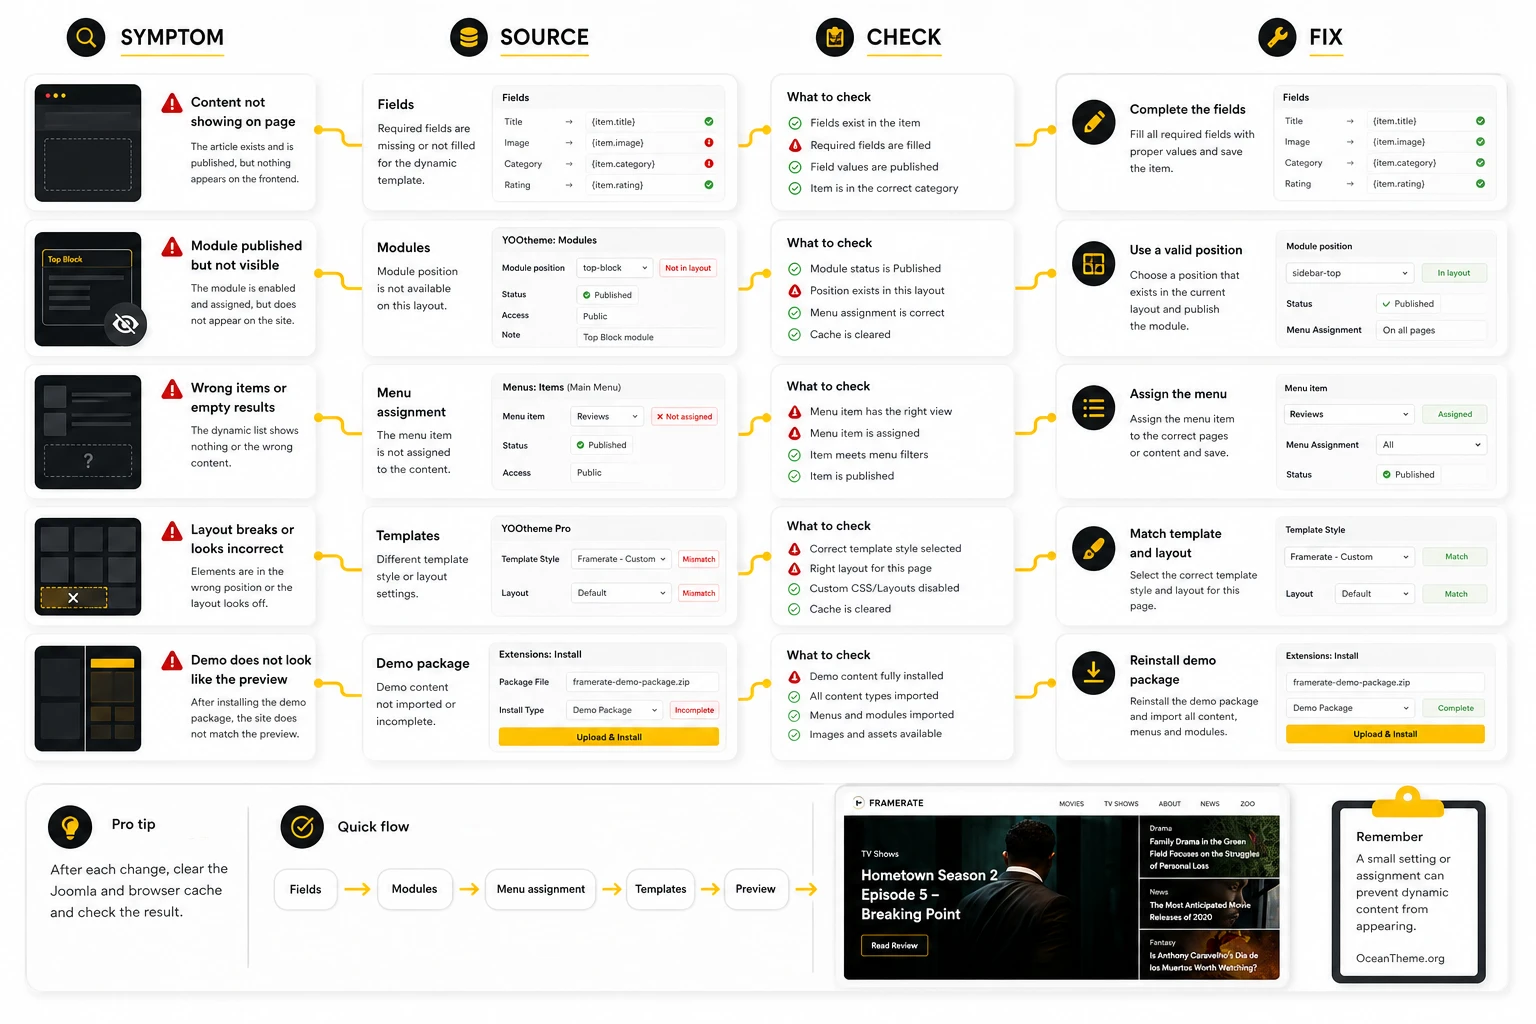Toggle green check for Item meets menu filters
This screenshot has width=1536, height=1024.
coord(795,455)
